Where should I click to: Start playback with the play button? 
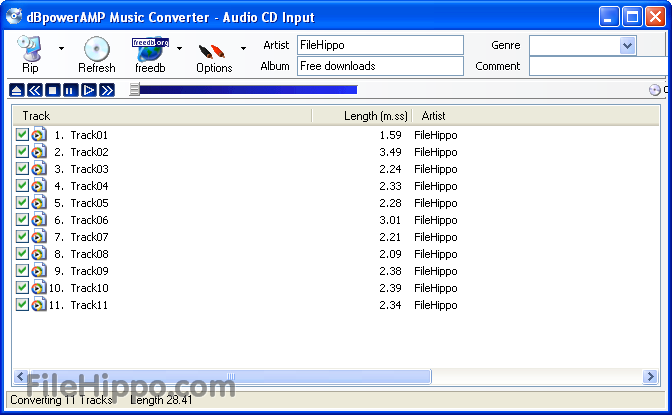tap(88, 90)
